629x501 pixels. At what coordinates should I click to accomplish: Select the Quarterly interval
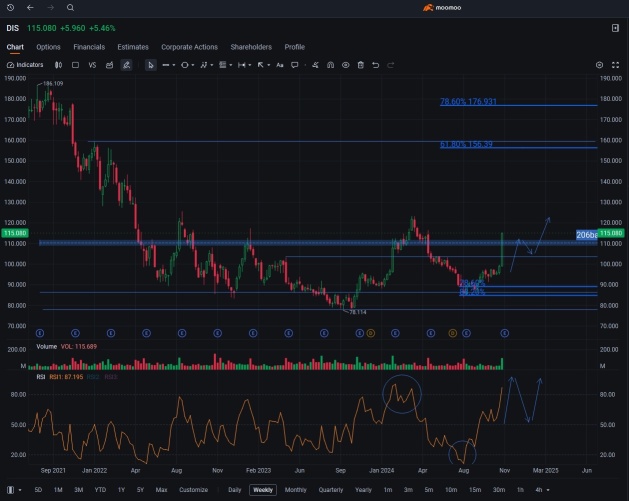[331, 490]
